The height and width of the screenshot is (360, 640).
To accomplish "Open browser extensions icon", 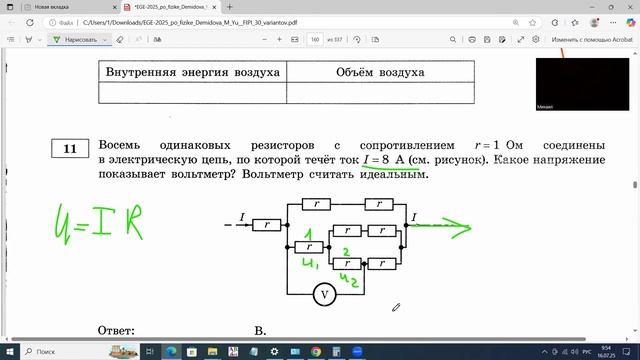I will (555, 23).
